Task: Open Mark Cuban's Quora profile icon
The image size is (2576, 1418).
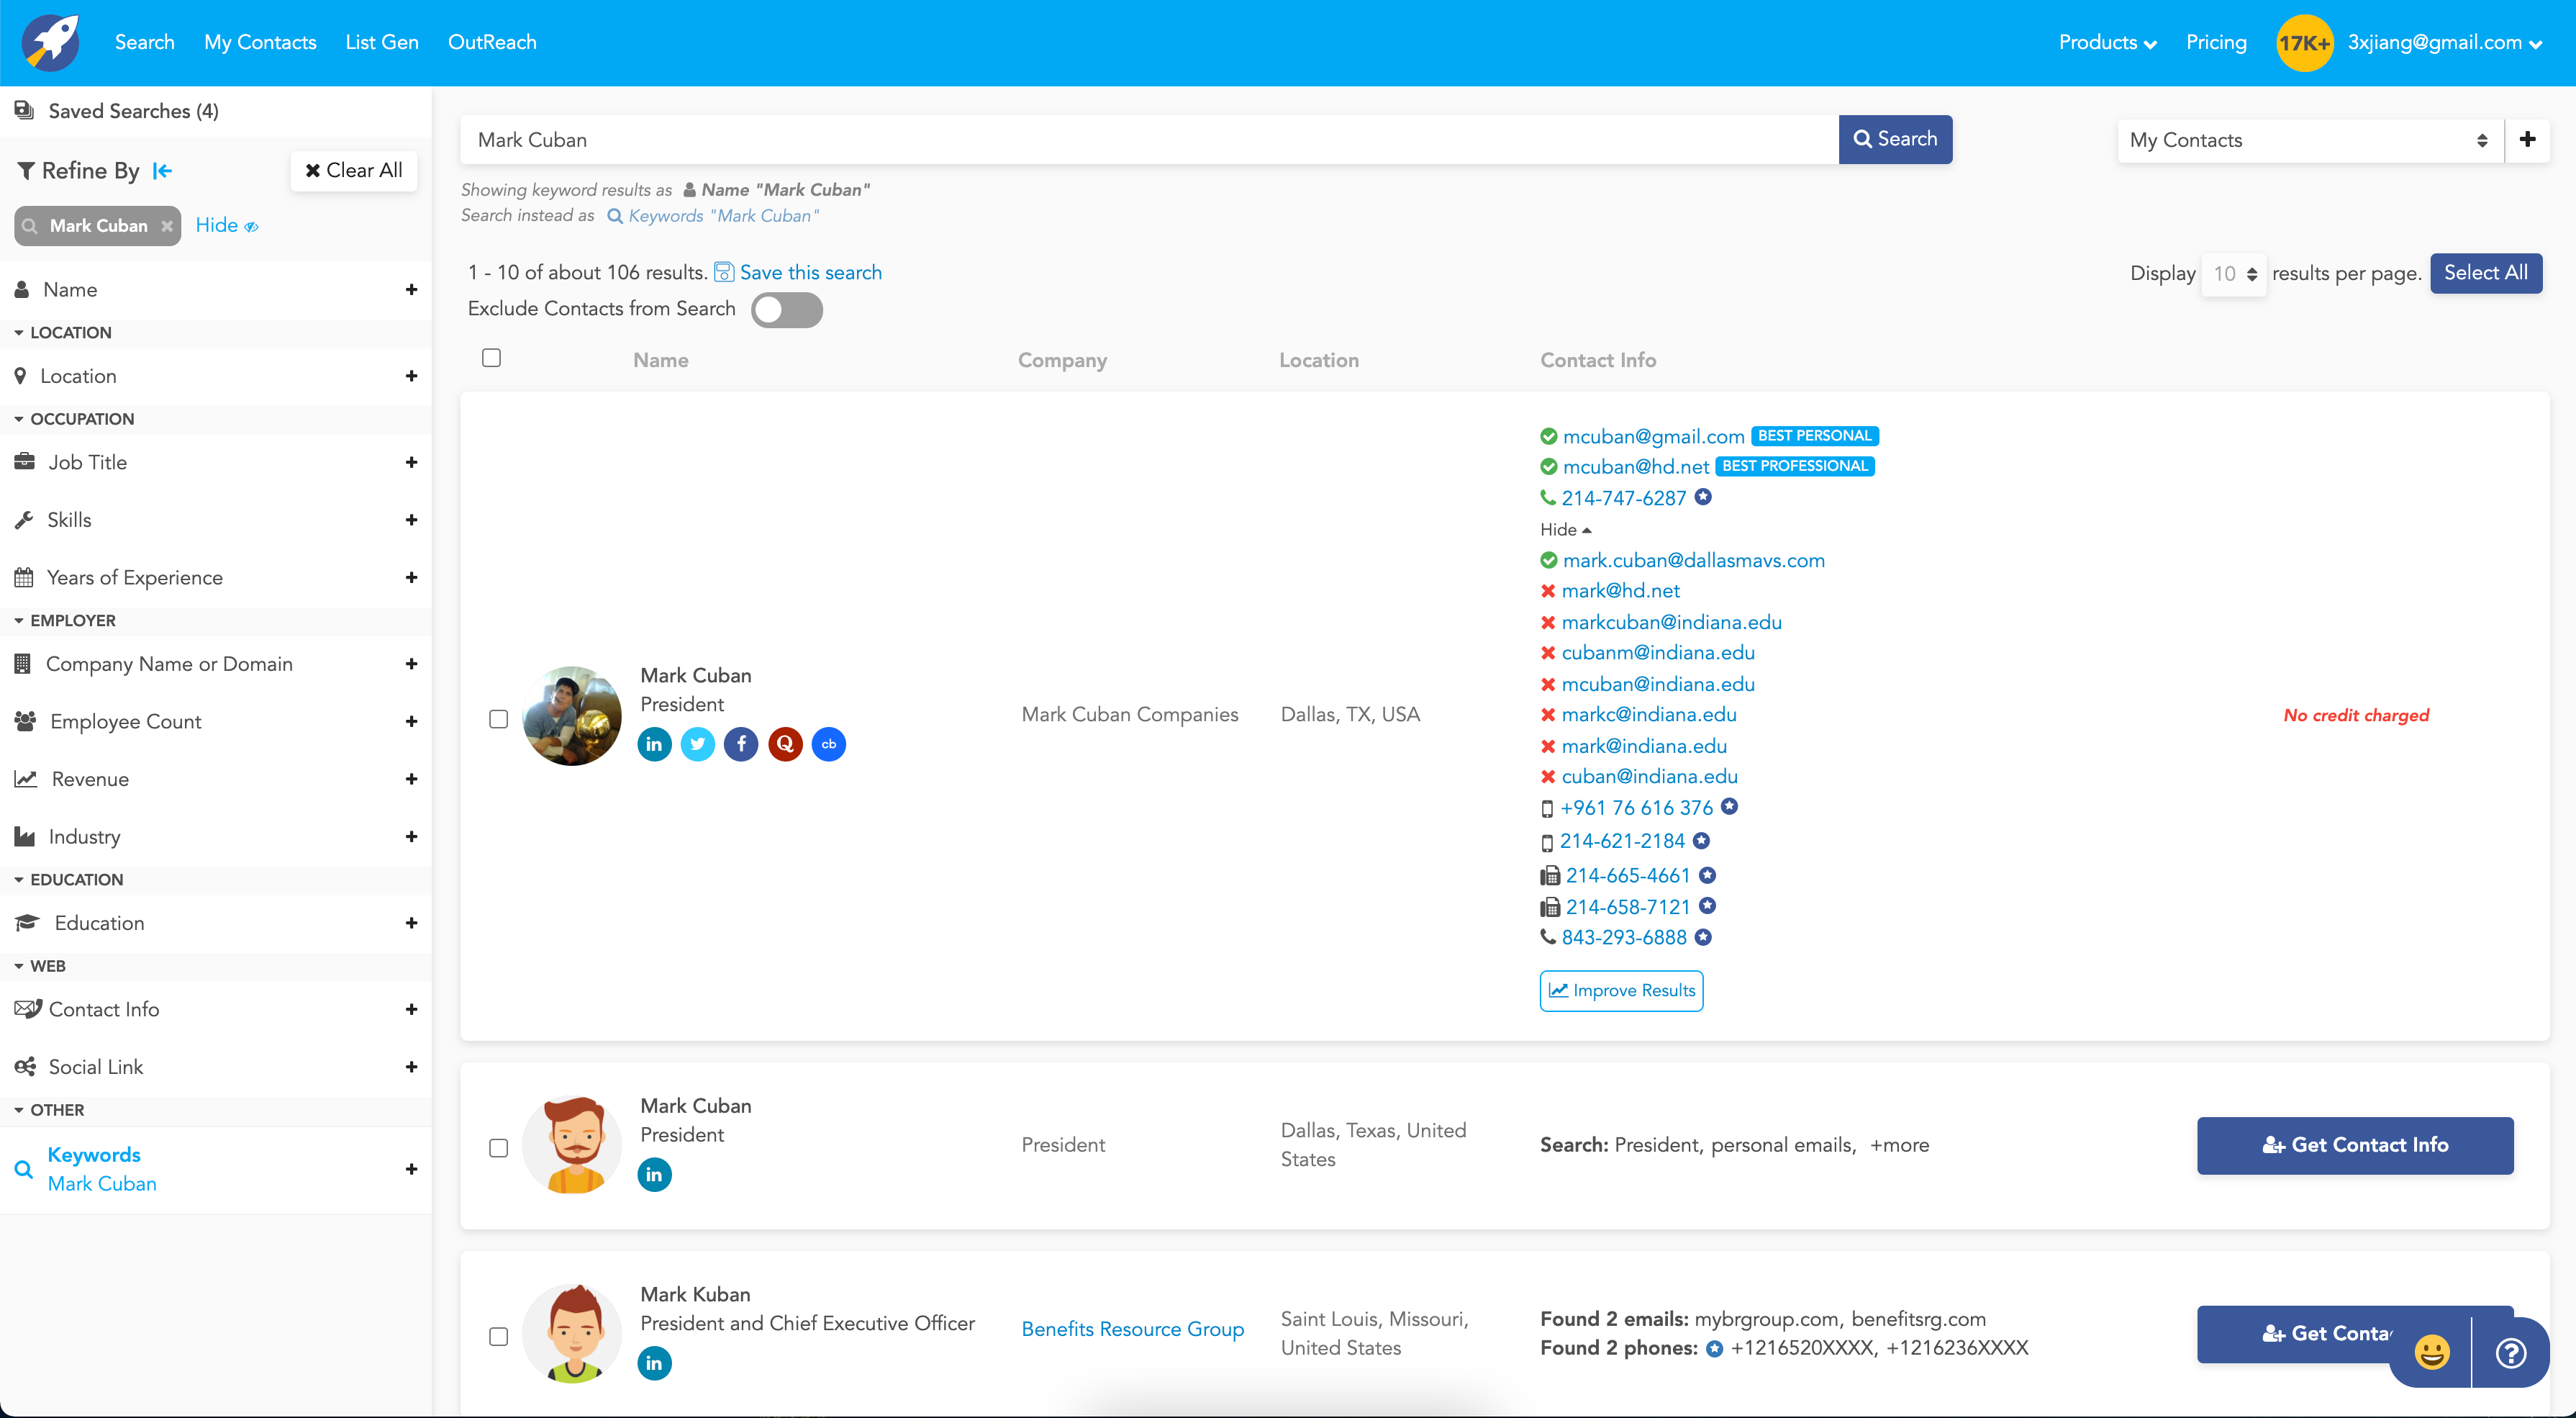Action: pyautogui.click(x=785, y=744)
